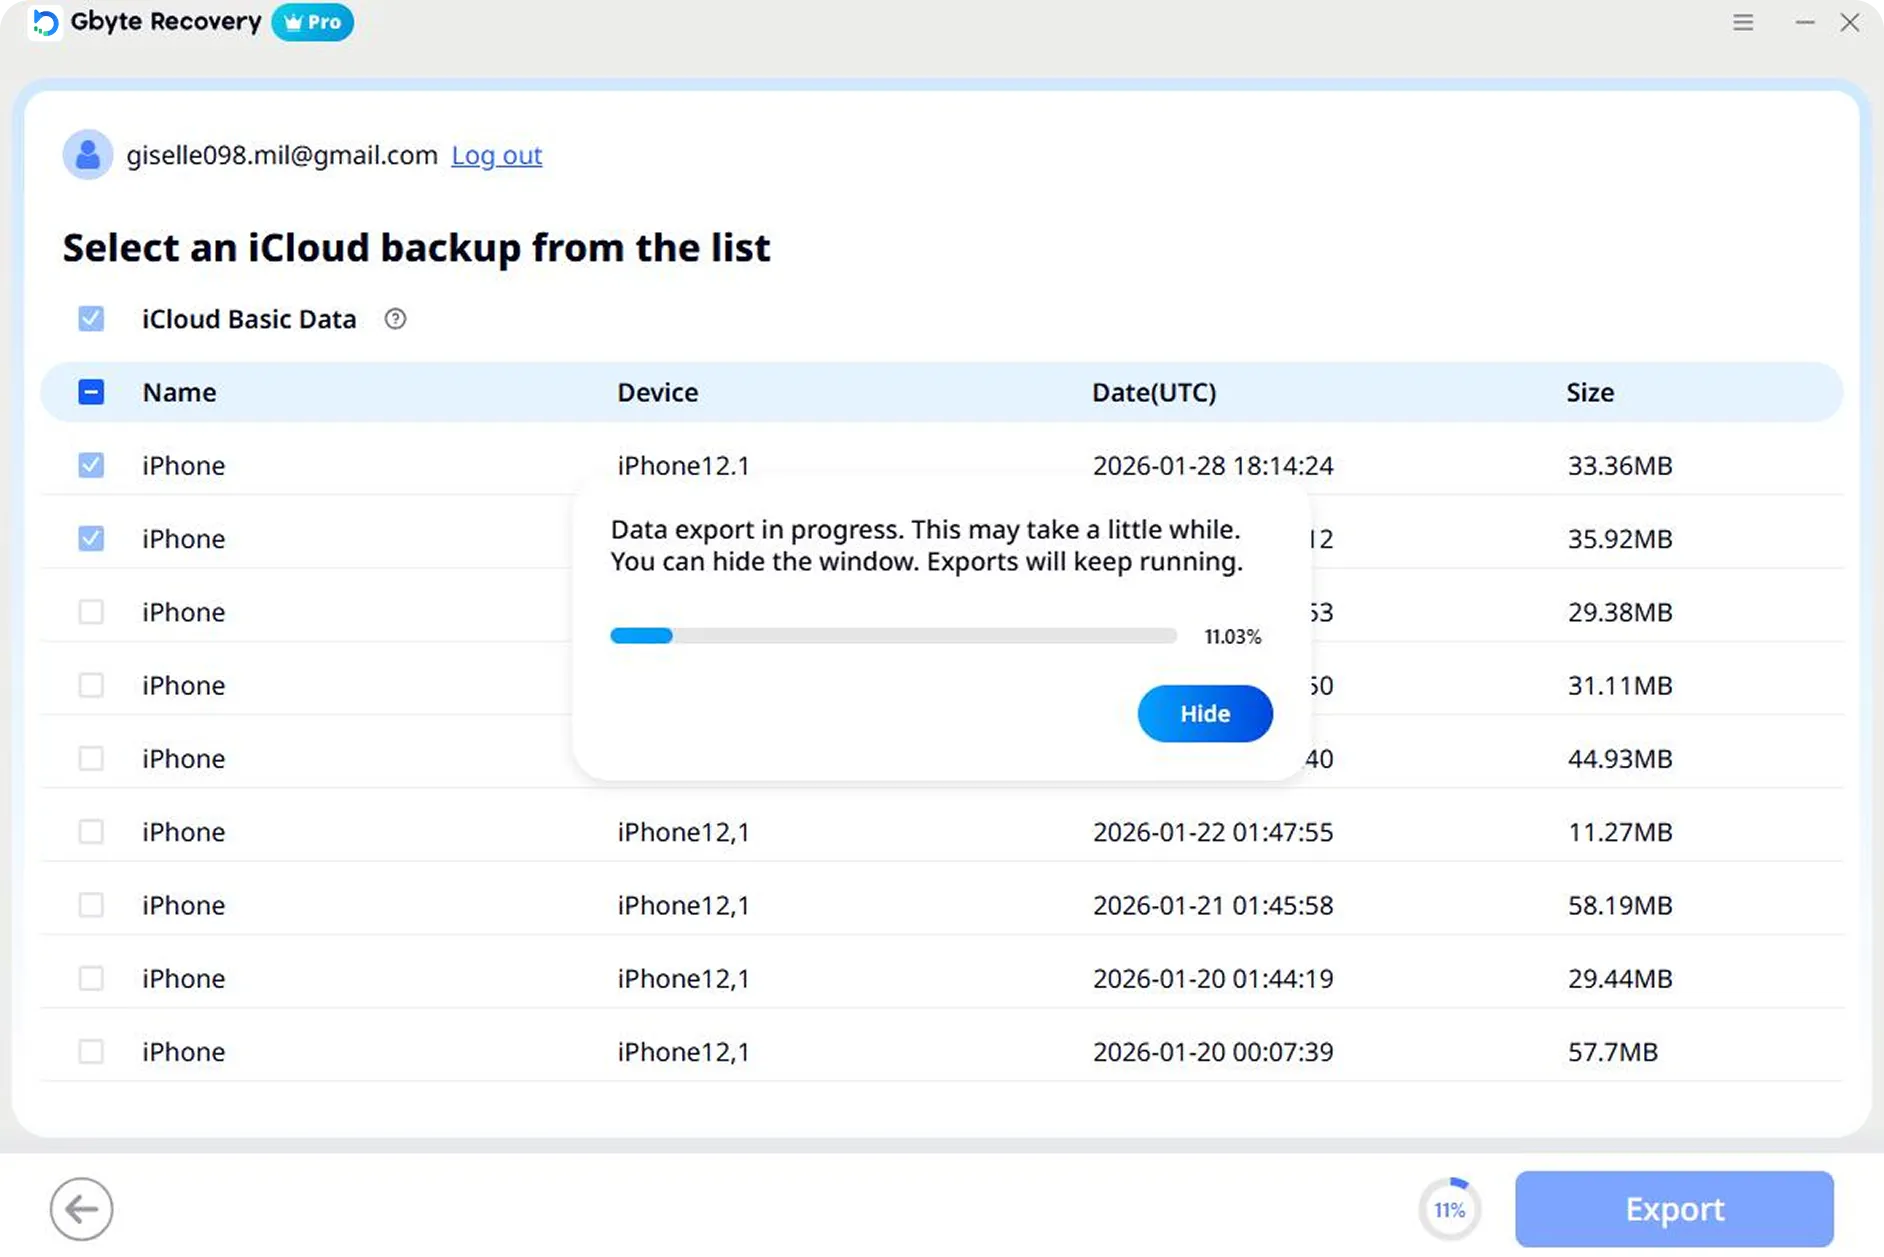Check the 44.93MB backup checkbox

91,758
